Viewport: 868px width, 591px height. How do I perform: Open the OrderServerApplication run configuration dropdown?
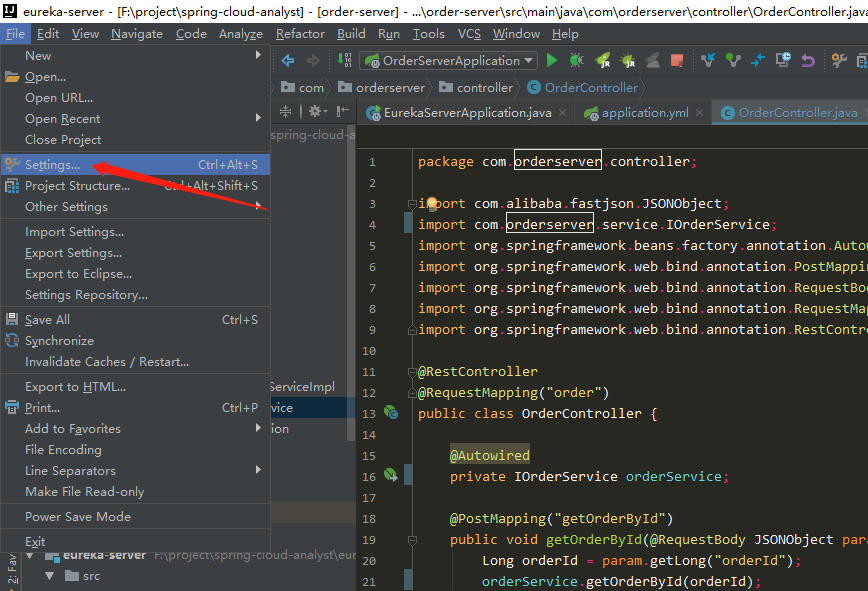coord(448,61)
